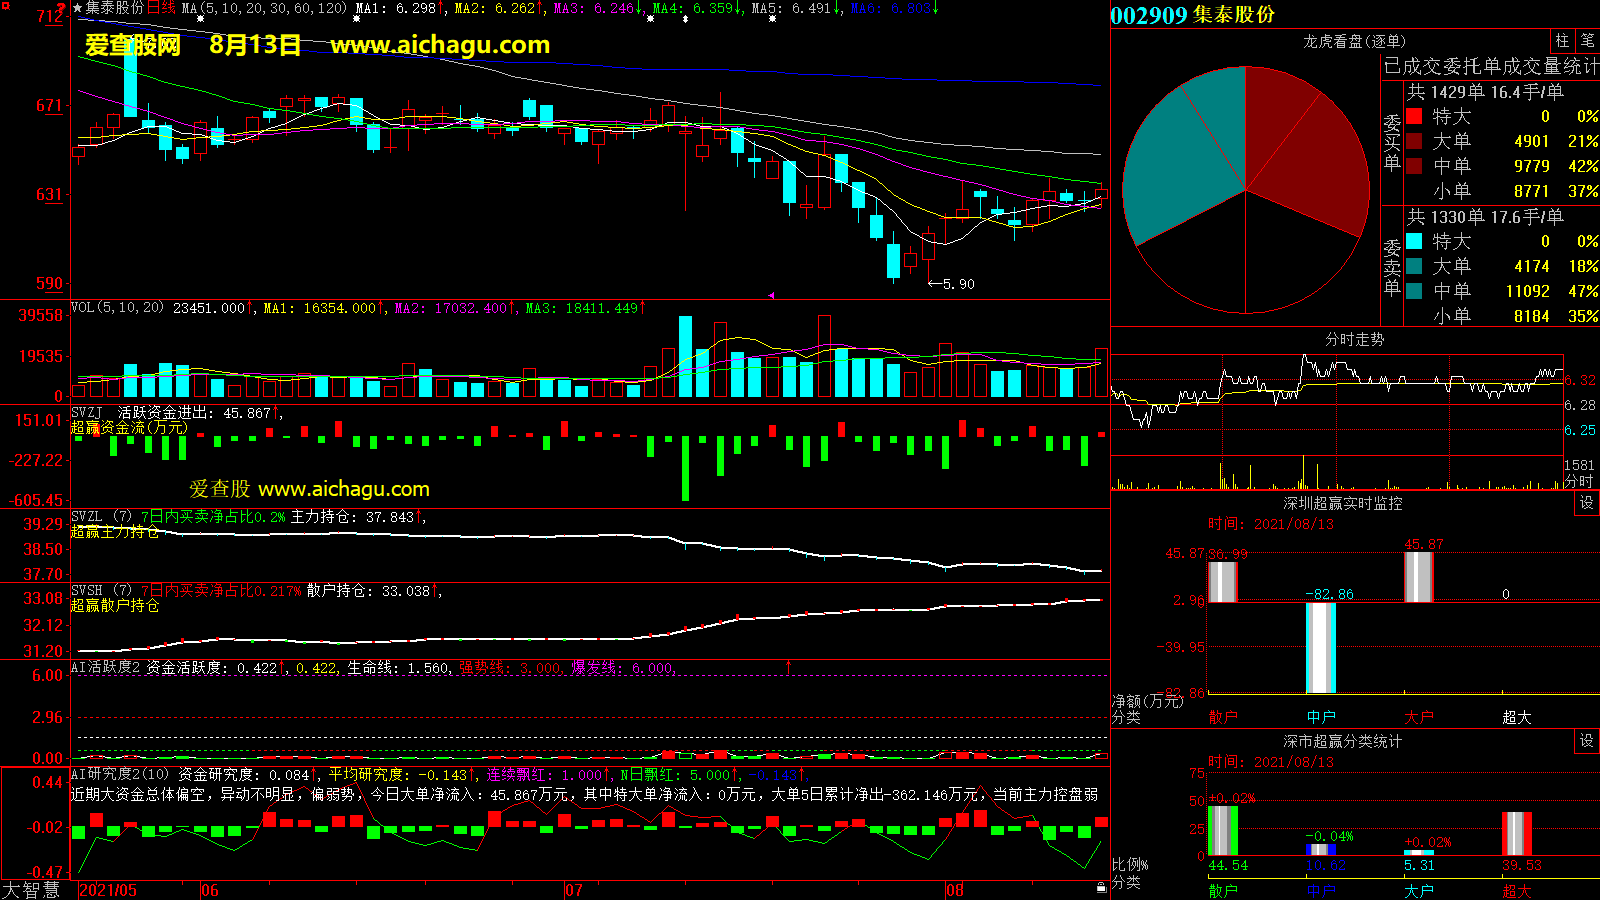Viewport: 1600px width, 900px height.
Task: Open 设 settings for 深圳超赢实时监控
Action: [1587, 503]
